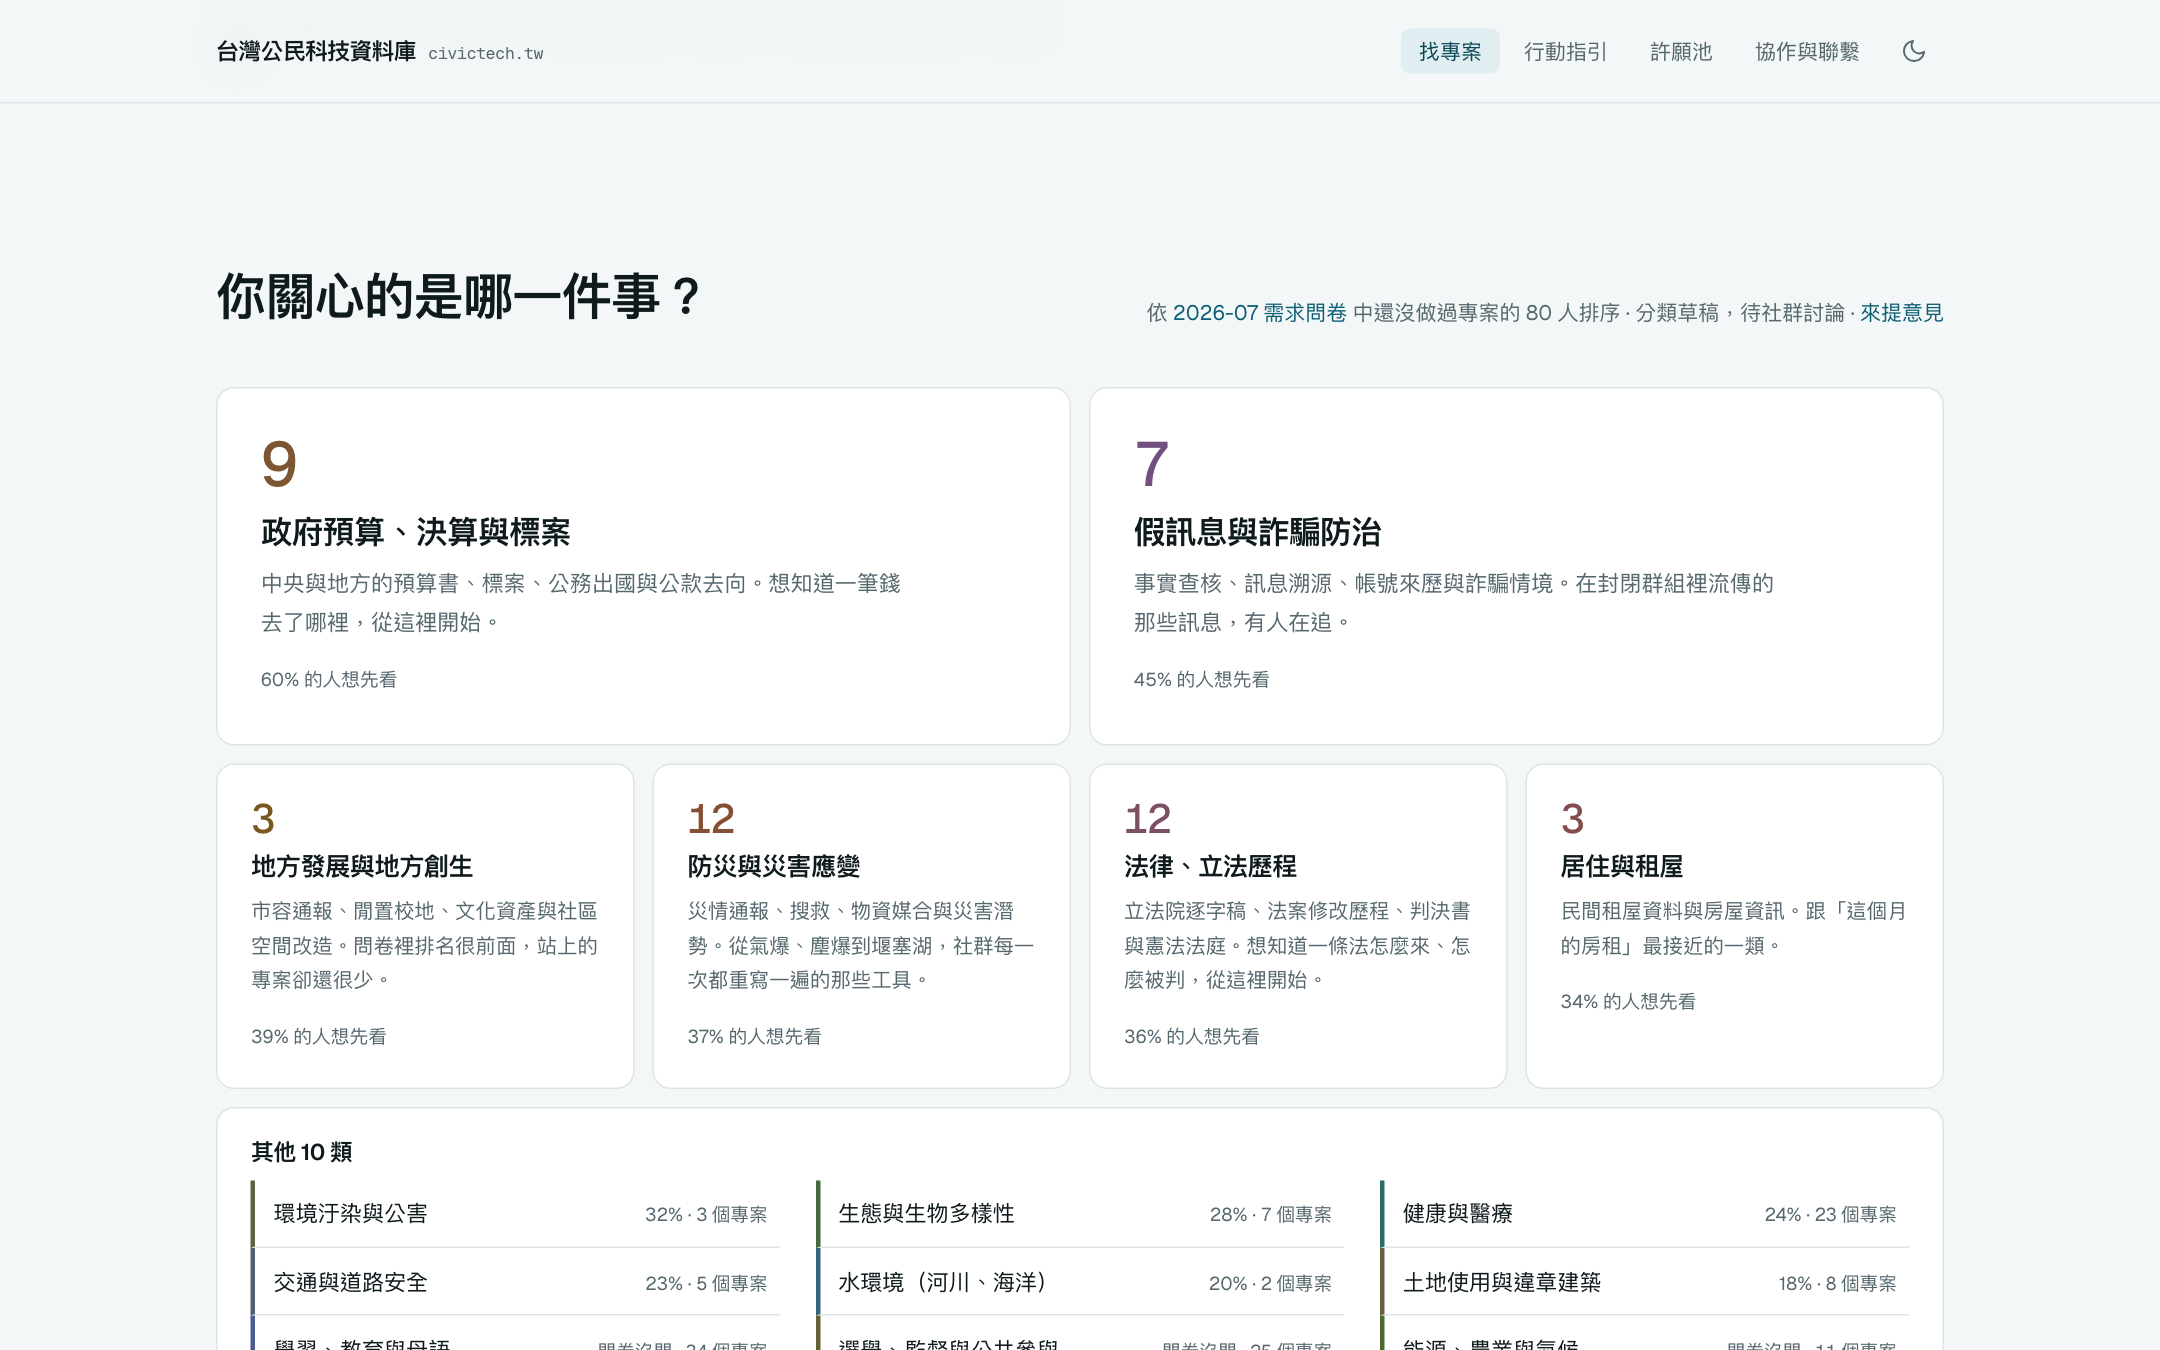This screenshot has height=1350, width=2160.
Task: Open the 法律、立法歷程 card
Action: (1298, 926)
